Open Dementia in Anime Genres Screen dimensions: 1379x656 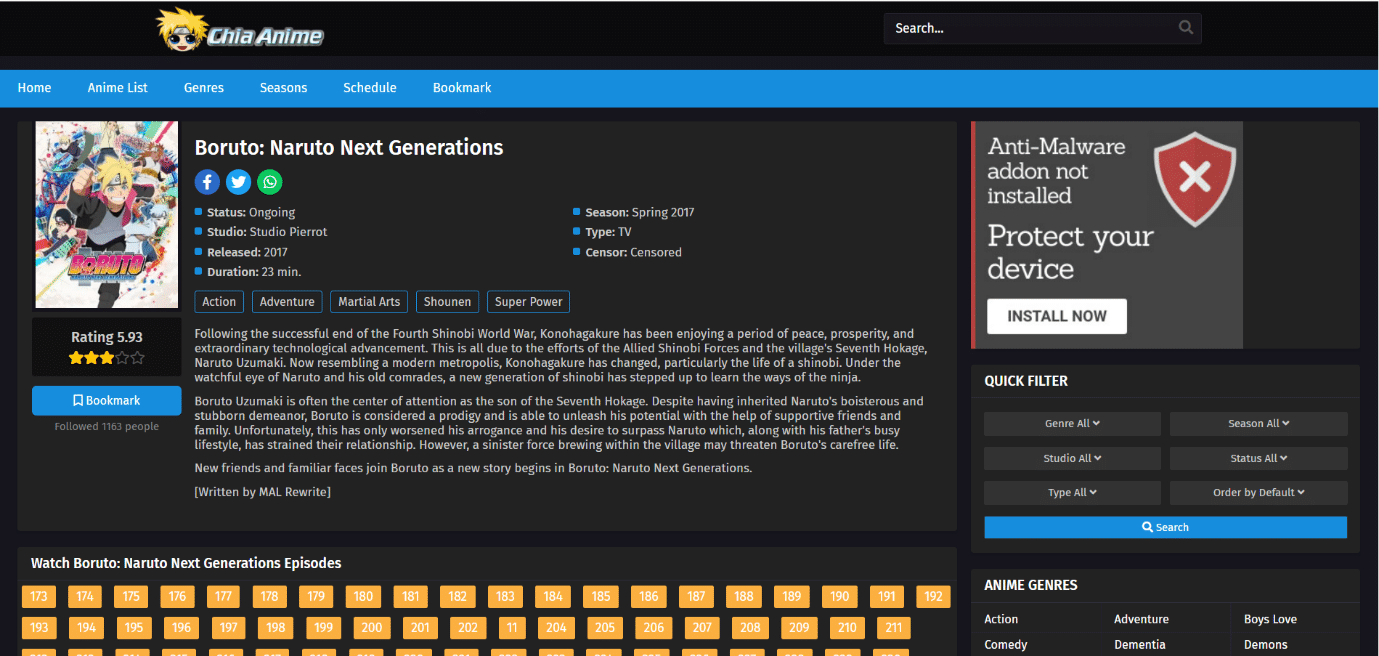click(1140, 645)
